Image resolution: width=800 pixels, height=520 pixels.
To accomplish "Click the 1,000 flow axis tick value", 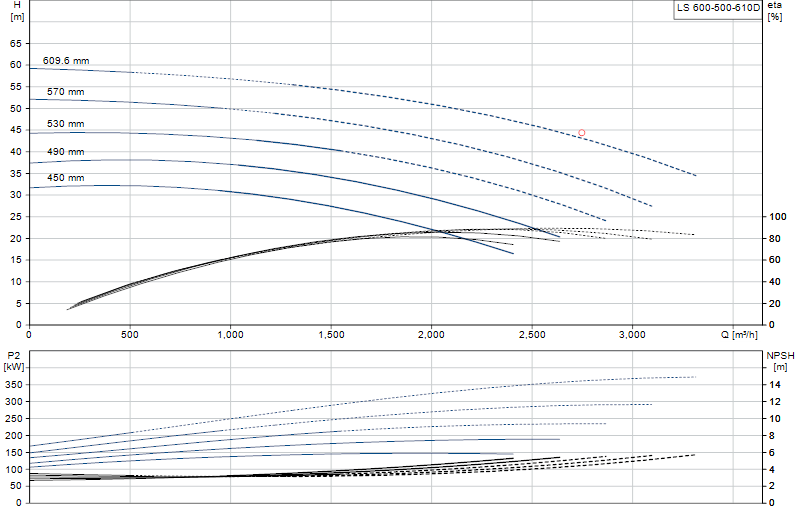I will coord(230,335).
